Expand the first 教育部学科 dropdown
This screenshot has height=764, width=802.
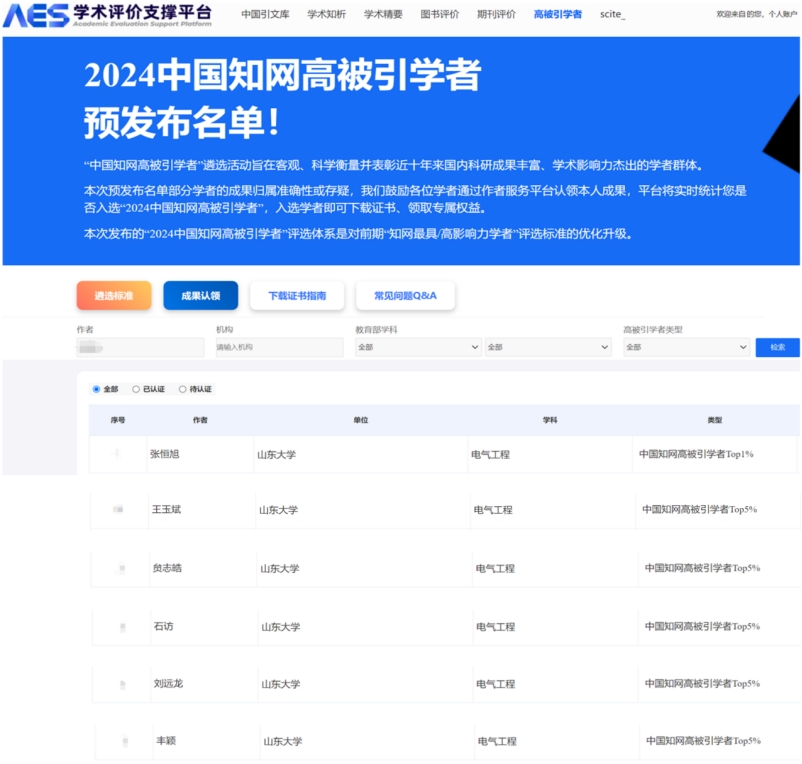[x=418, y=347]
